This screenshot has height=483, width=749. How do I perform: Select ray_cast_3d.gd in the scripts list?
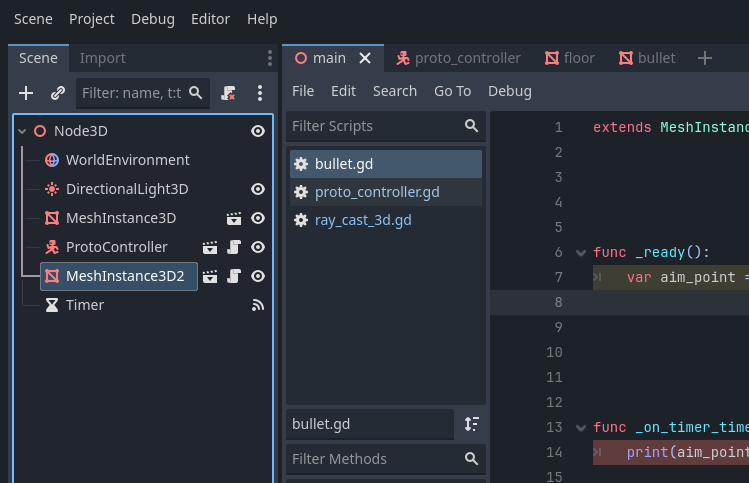click(363, 220)
